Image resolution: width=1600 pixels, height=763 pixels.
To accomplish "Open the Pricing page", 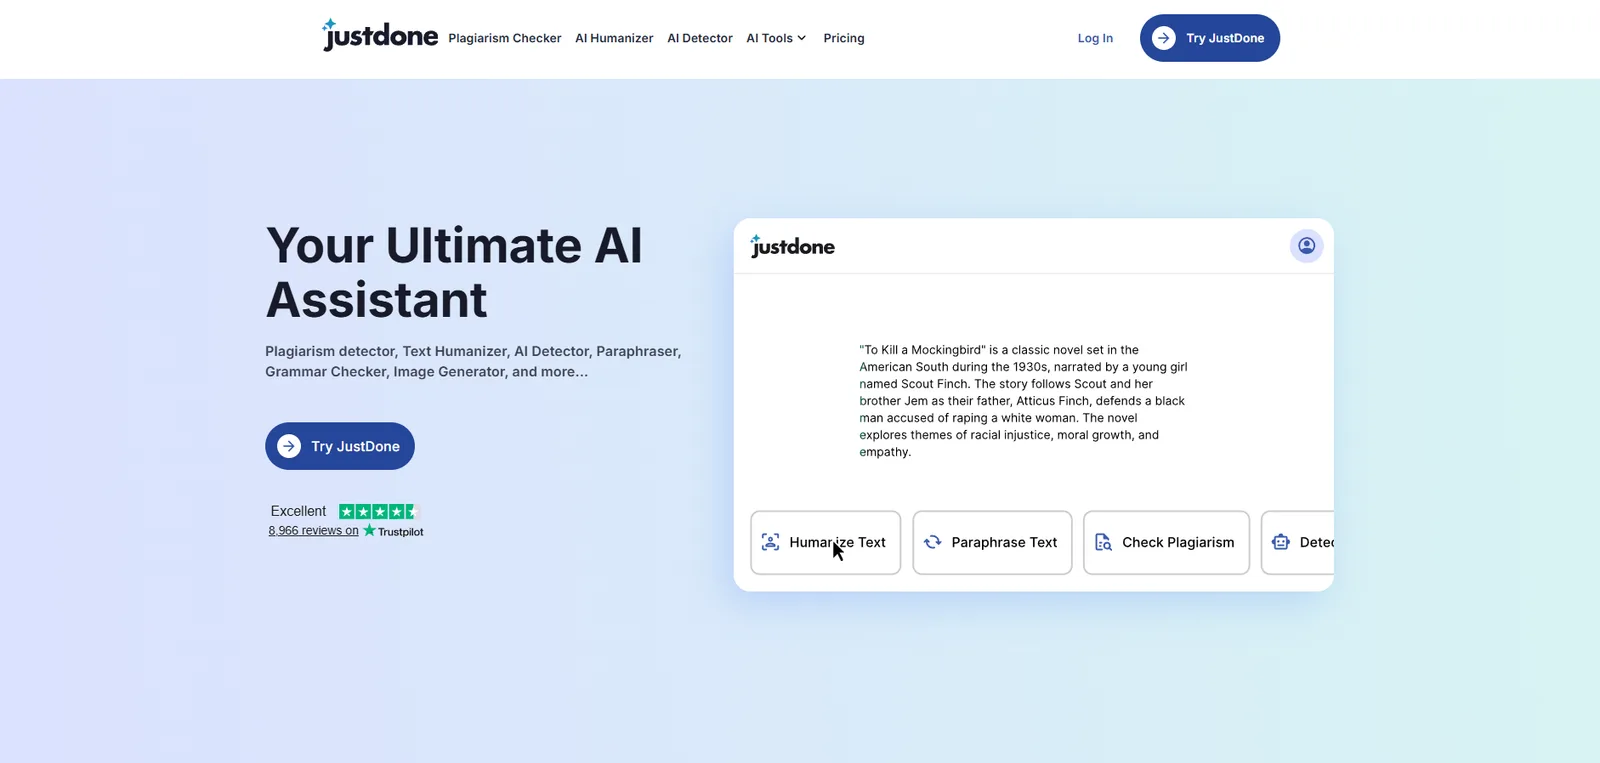I will pos(844,38).
